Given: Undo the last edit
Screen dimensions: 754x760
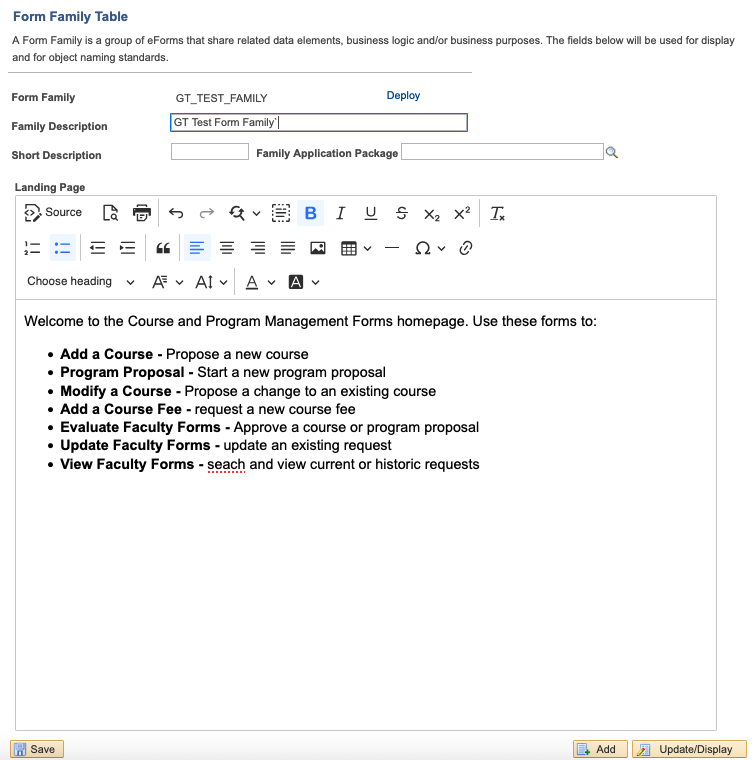Looking at the screenshot, I should tap(176, 213).
